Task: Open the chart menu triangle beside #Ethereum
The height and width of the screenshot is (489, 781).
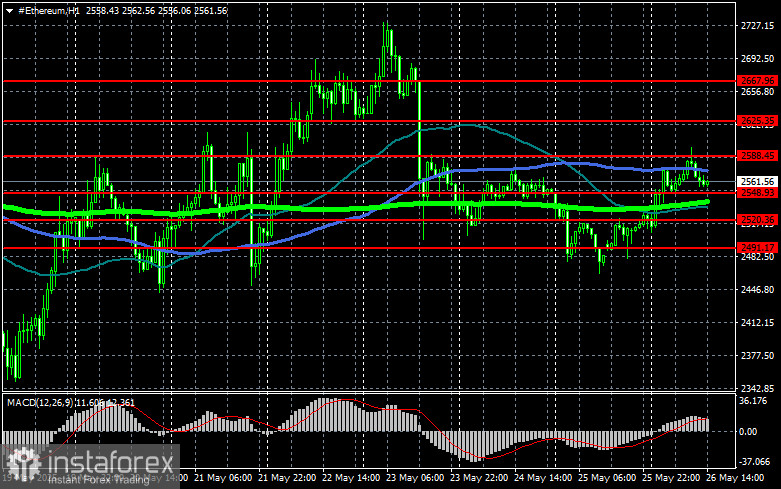Action: click(9, 10)
